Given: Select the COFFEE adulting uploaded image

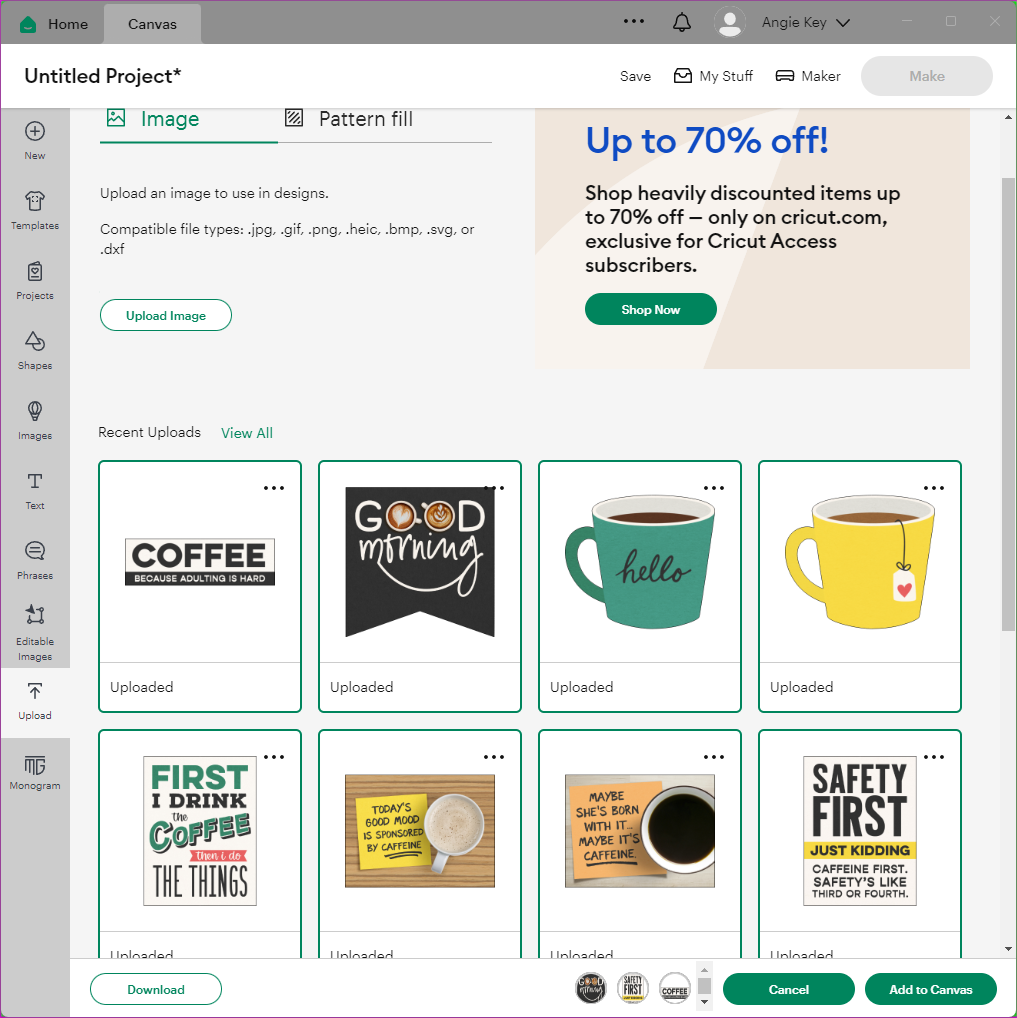Looking at the screenshot, I should [x=200, y=562].
